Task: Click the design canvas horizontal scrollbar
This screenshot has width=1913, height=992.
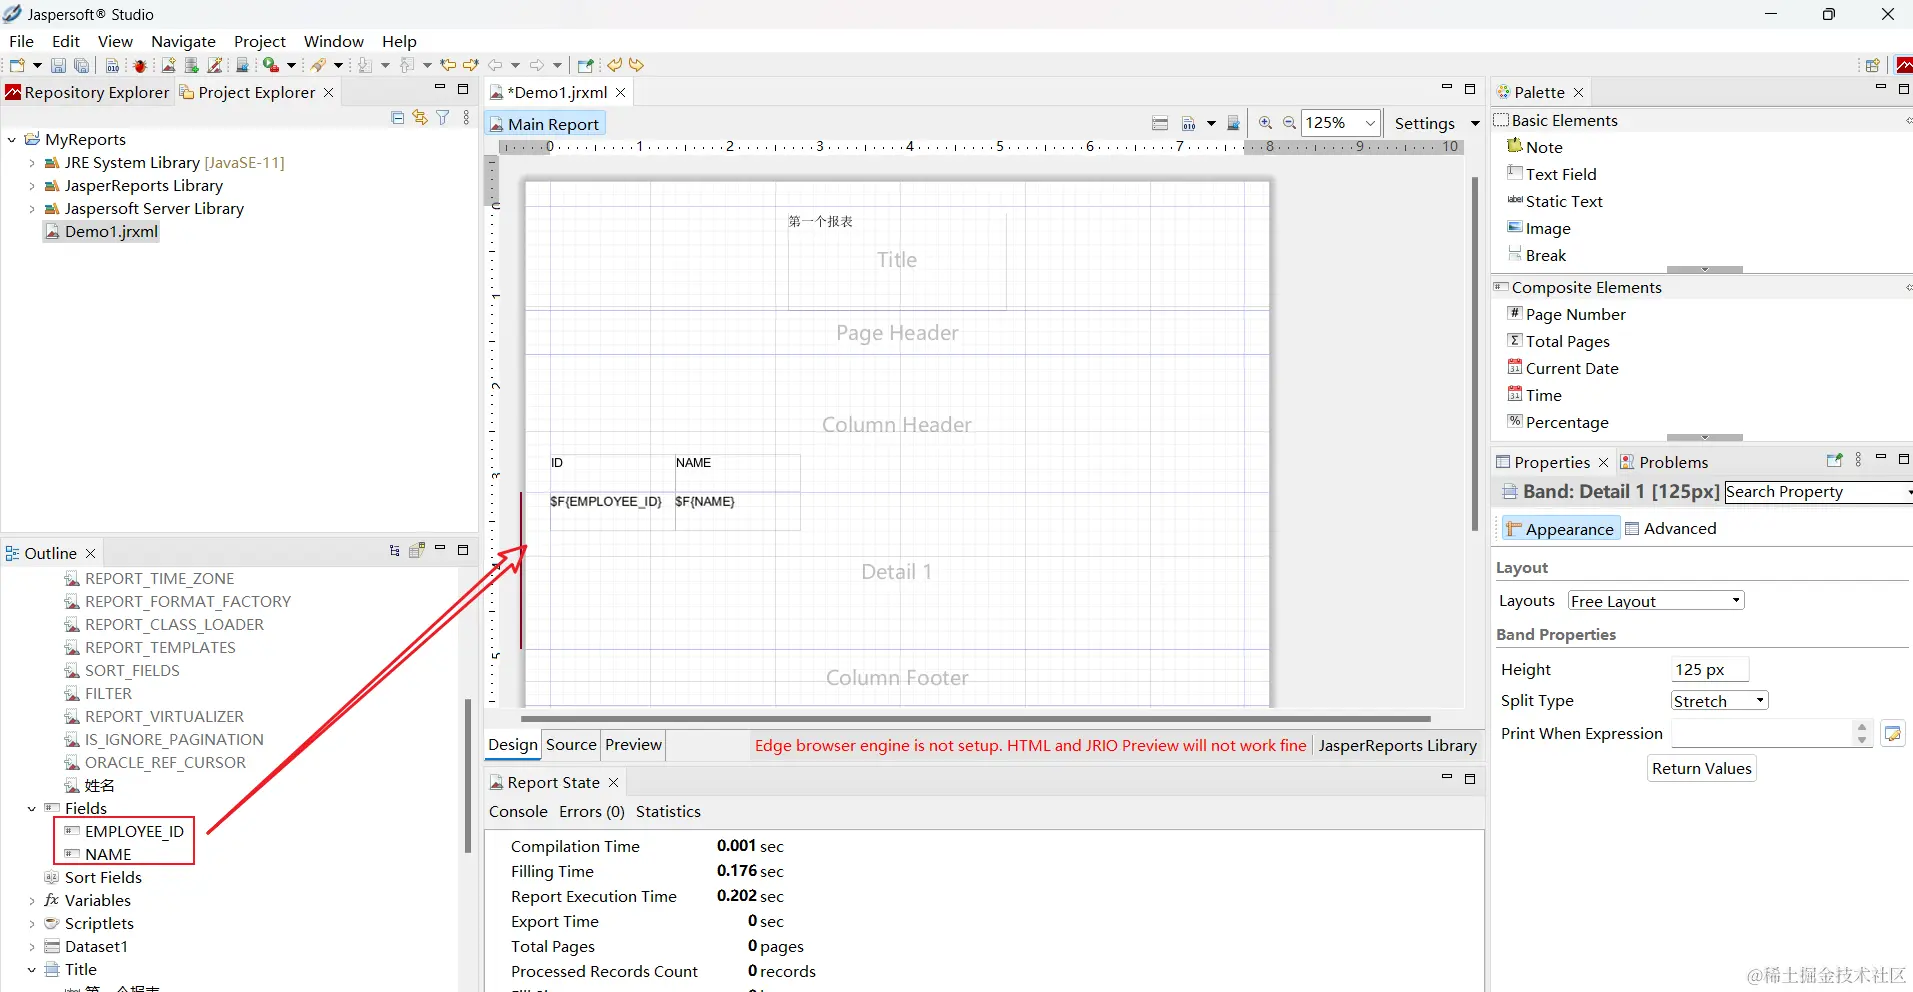Action: click(975, 718)
